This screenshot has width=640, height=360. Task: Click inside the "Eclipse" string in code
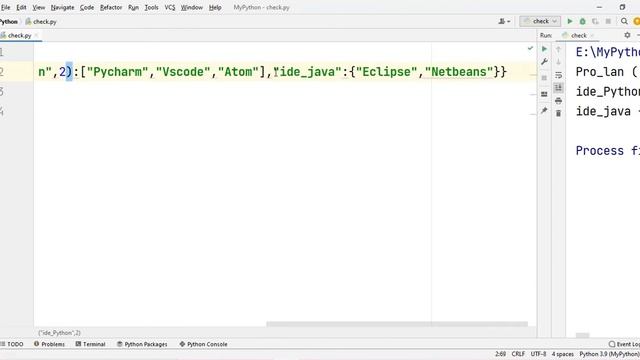387,72
